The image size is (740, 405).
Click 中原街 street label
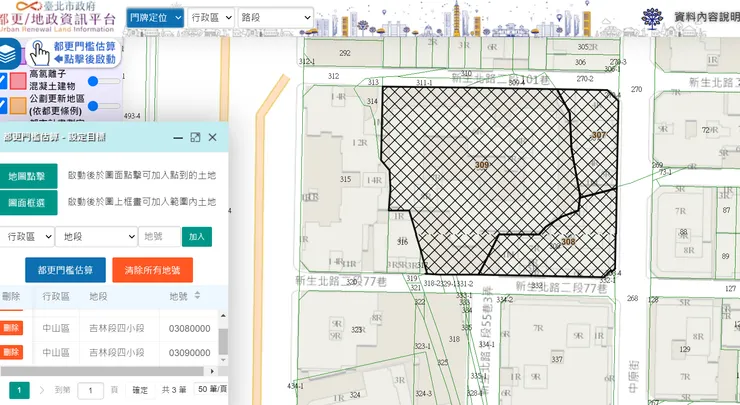634,376
